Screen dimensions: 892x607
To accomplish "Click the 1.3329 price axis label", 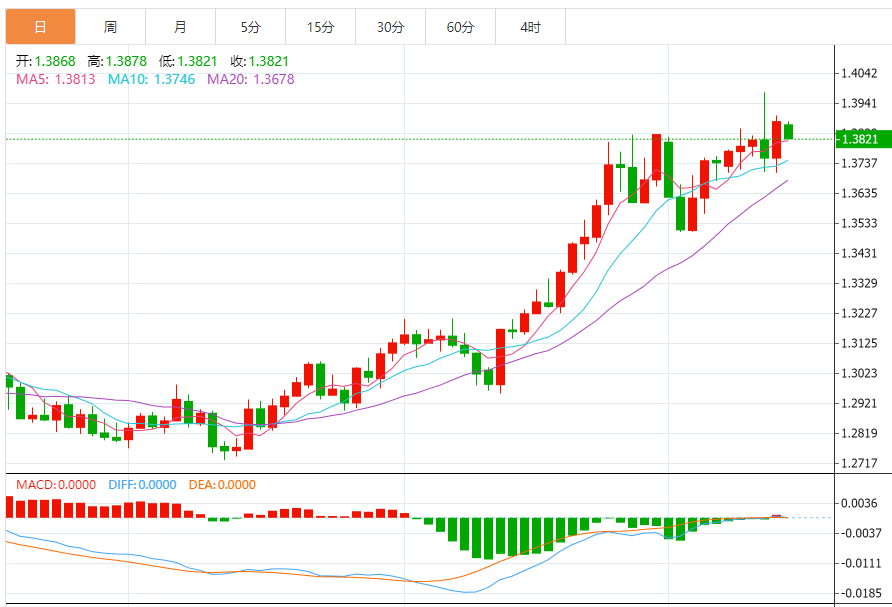I will [859, 283].
